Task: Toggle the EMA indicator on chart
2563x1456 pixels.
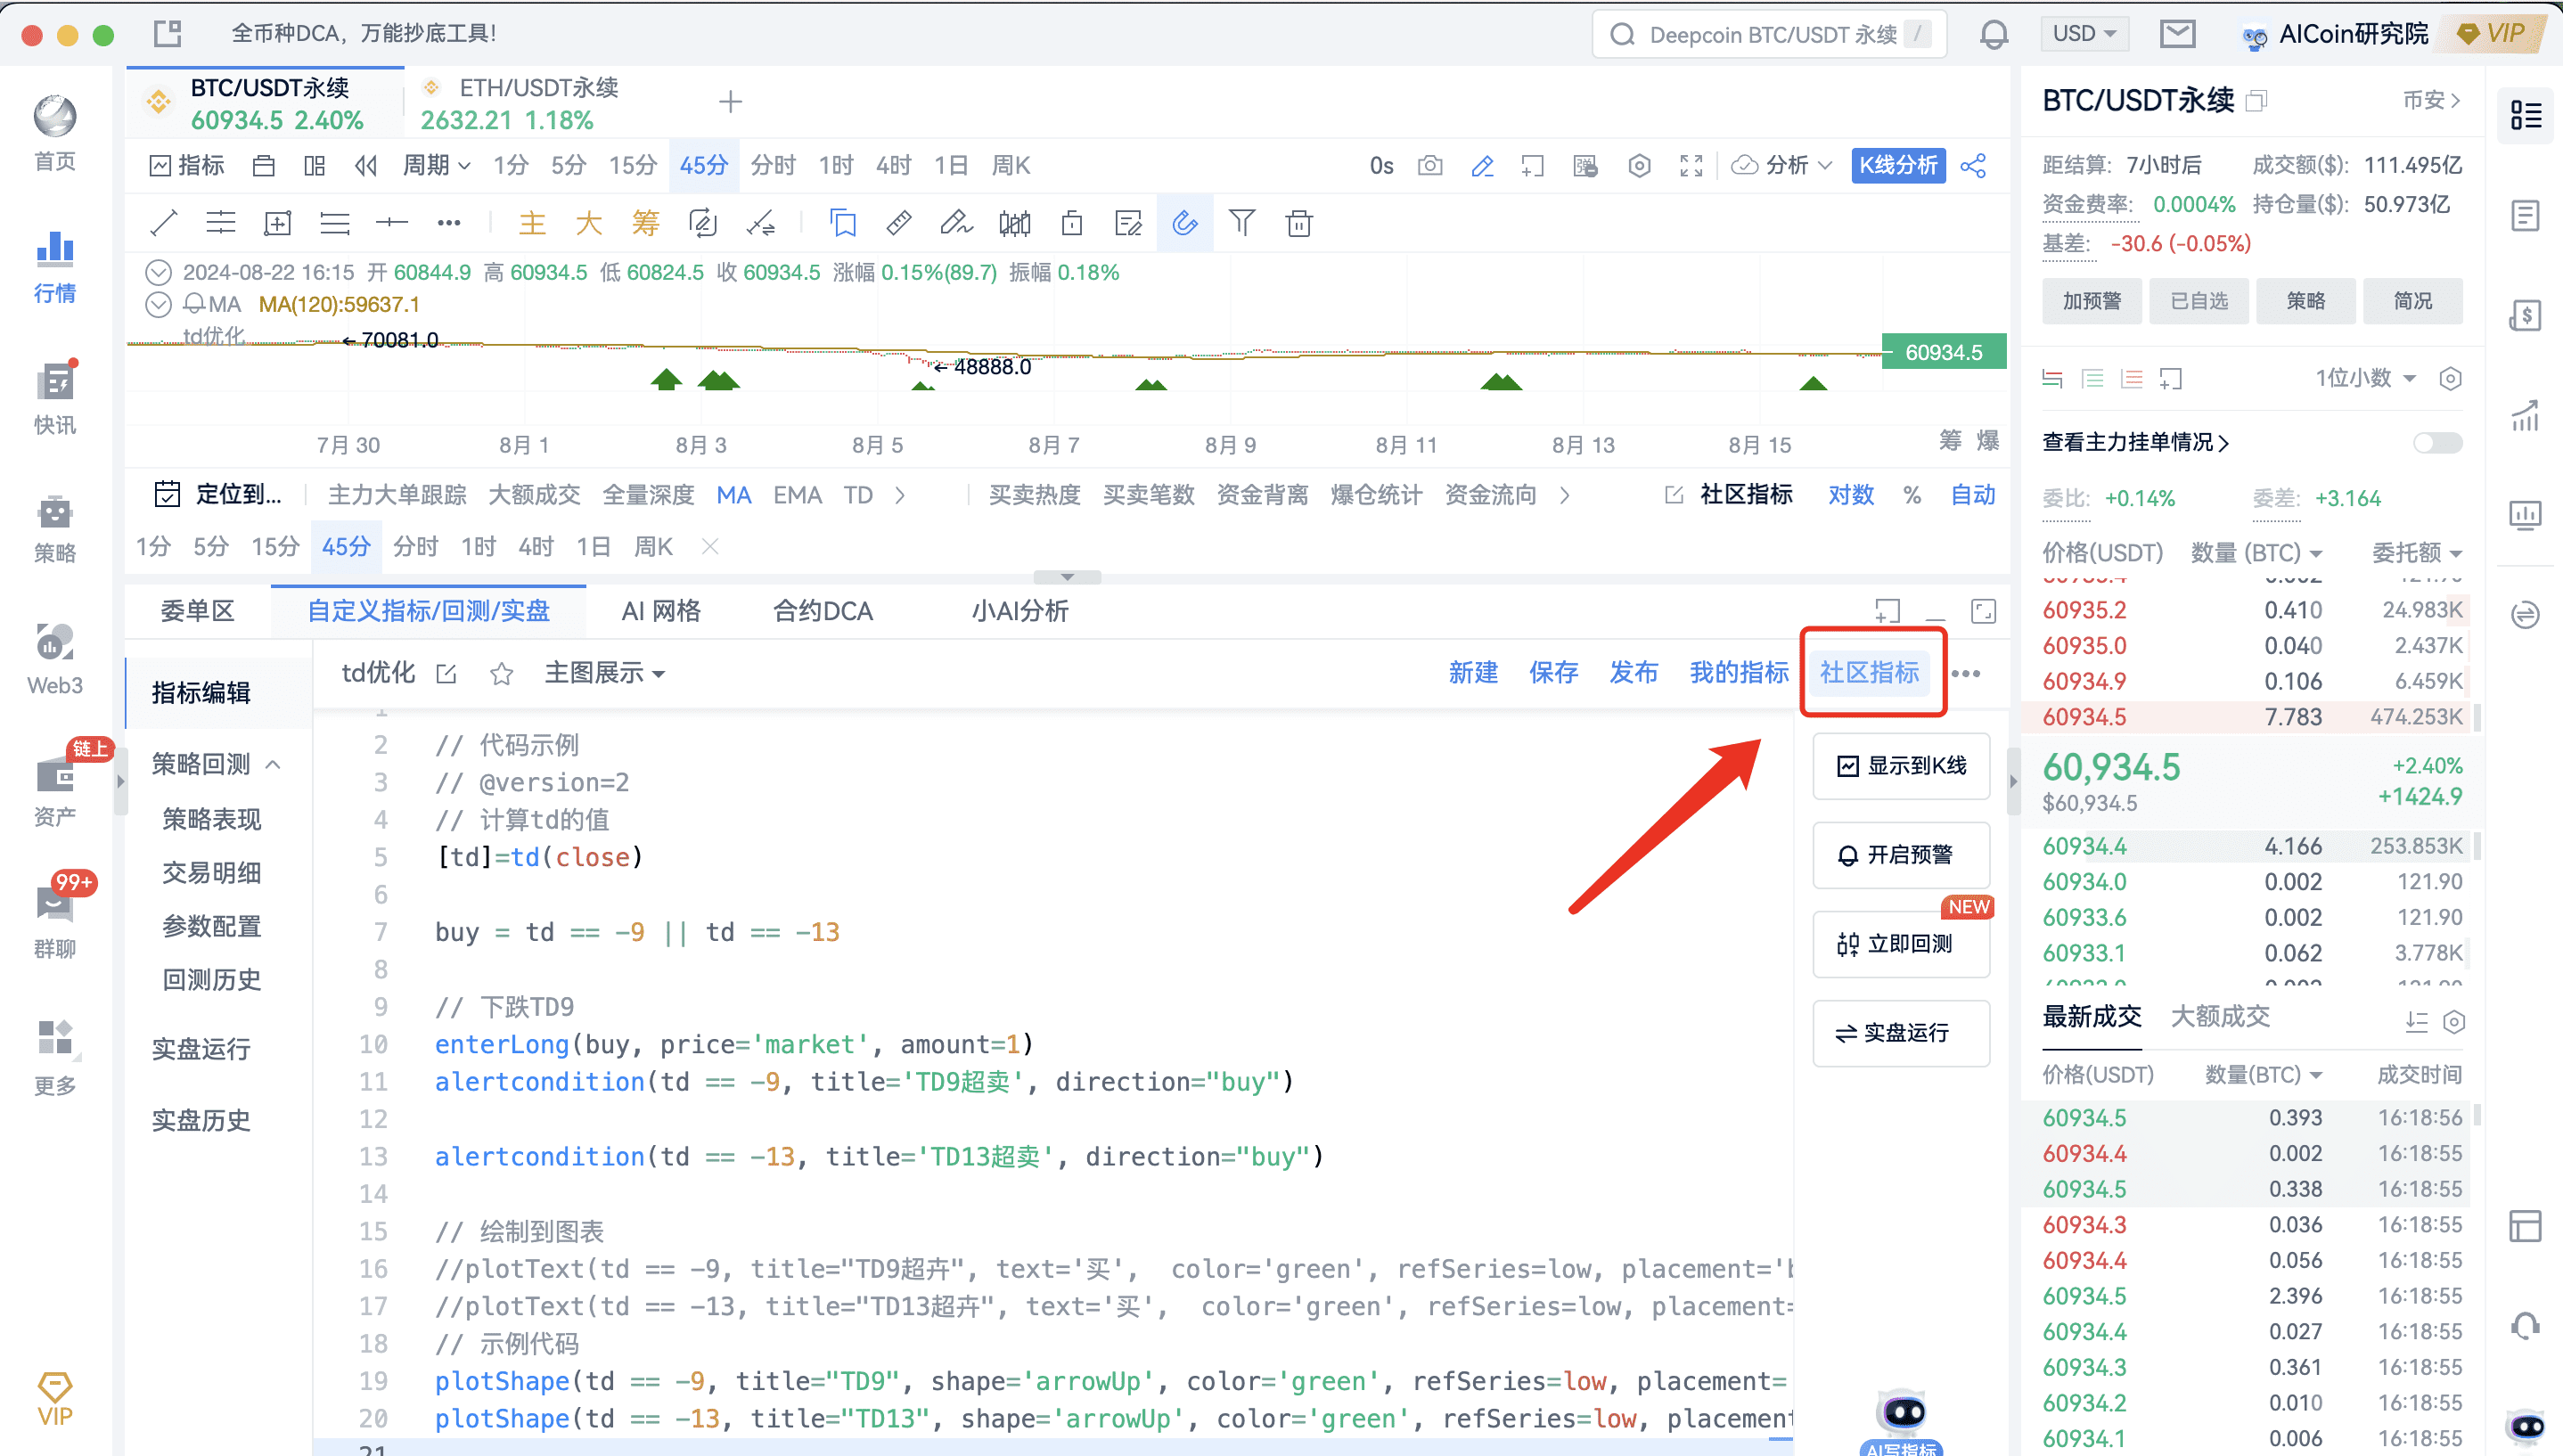Action: 797,495
